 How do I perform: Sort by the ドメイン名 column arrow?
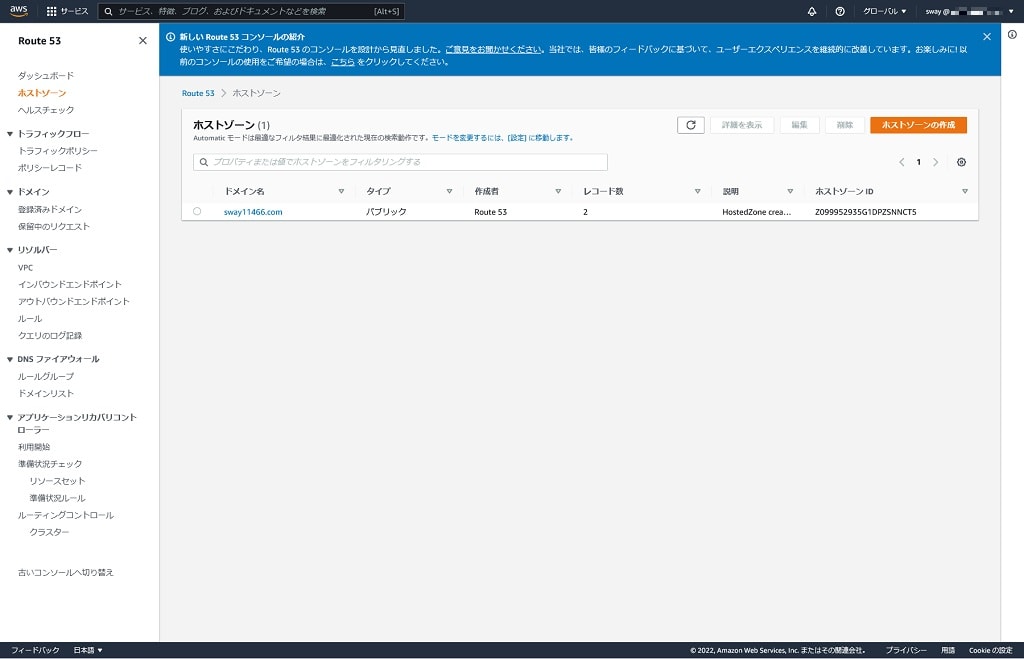(x=341, y=191)
